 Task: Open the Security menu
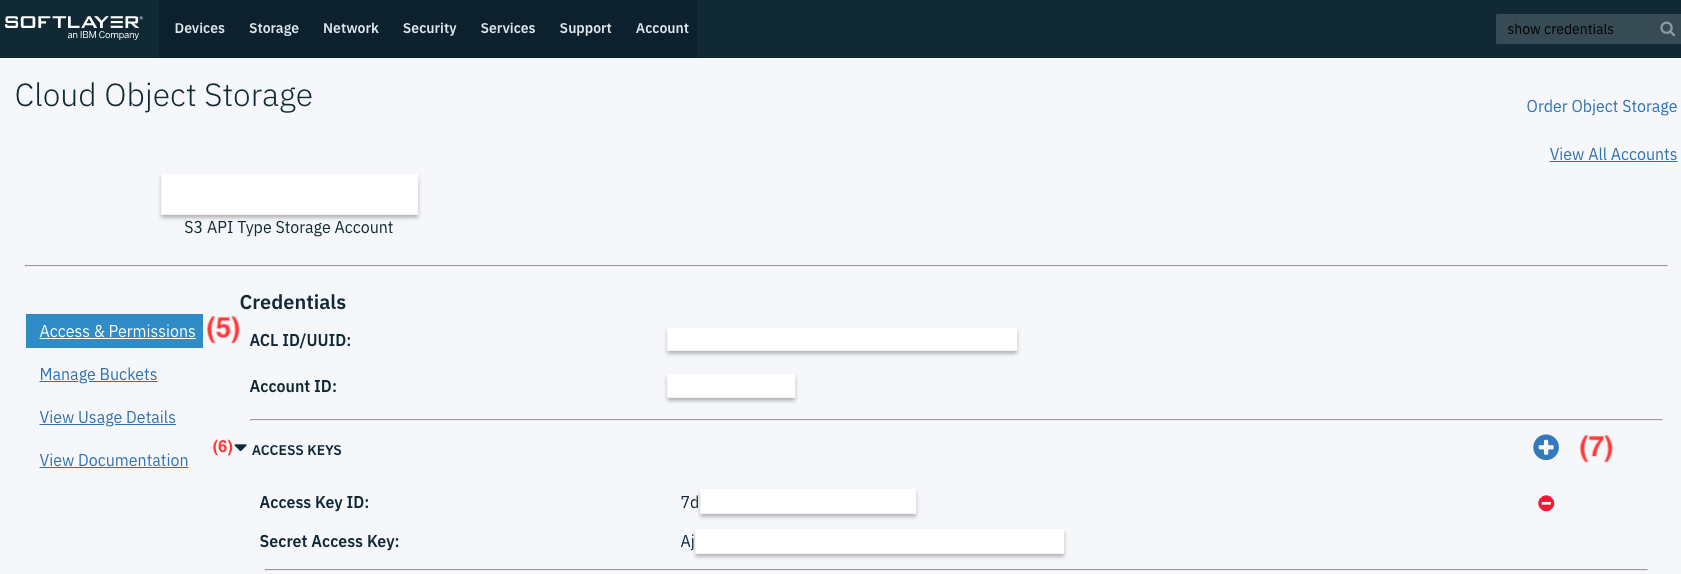(x=429, y=29)
